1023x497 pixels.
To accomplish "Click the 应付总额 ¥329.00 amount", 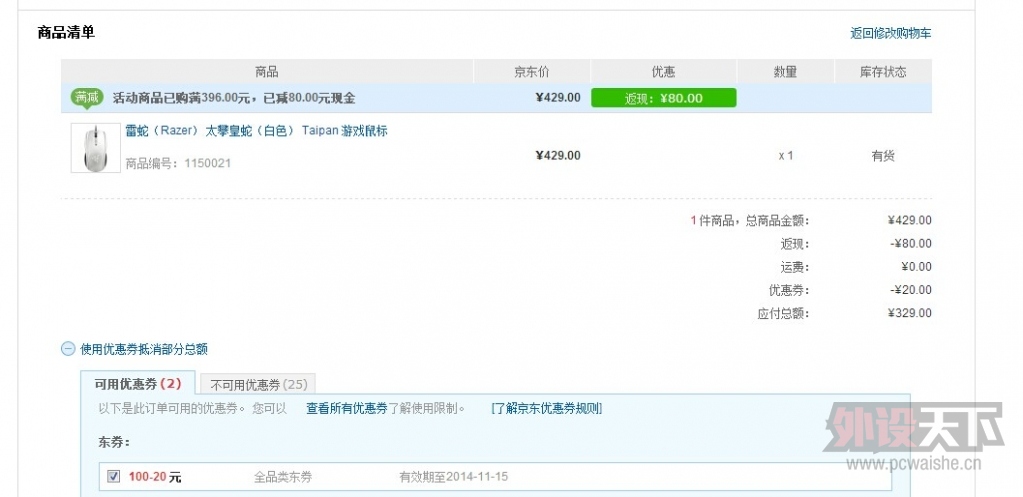I will 909,313.
